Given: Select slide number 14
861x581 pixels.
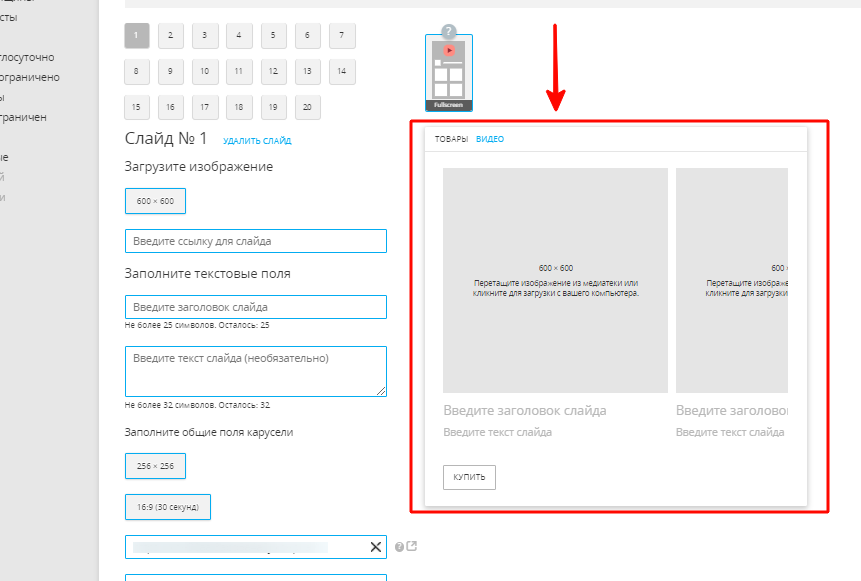Looking at the screenshot, I should click(342, 71).
